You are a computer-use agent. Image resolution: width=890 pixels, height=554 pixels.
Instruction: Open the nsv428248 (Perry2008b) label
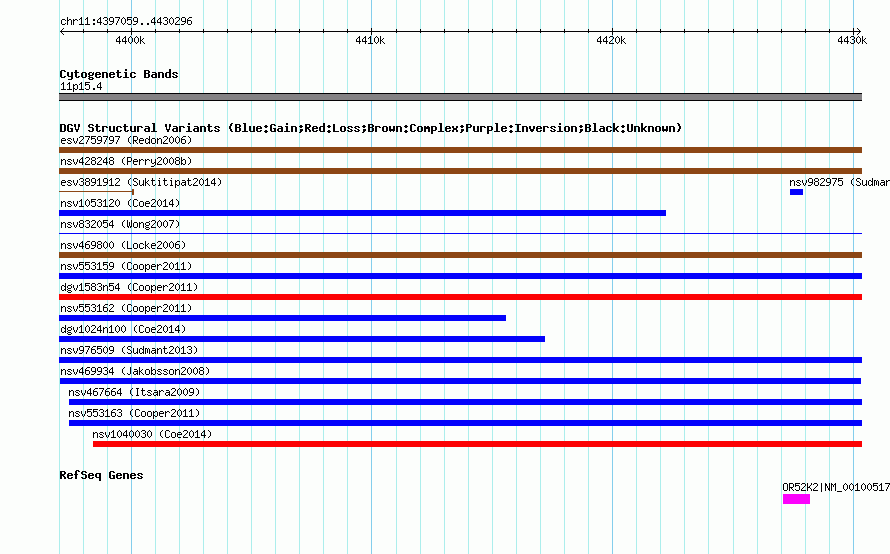[126, 161]
